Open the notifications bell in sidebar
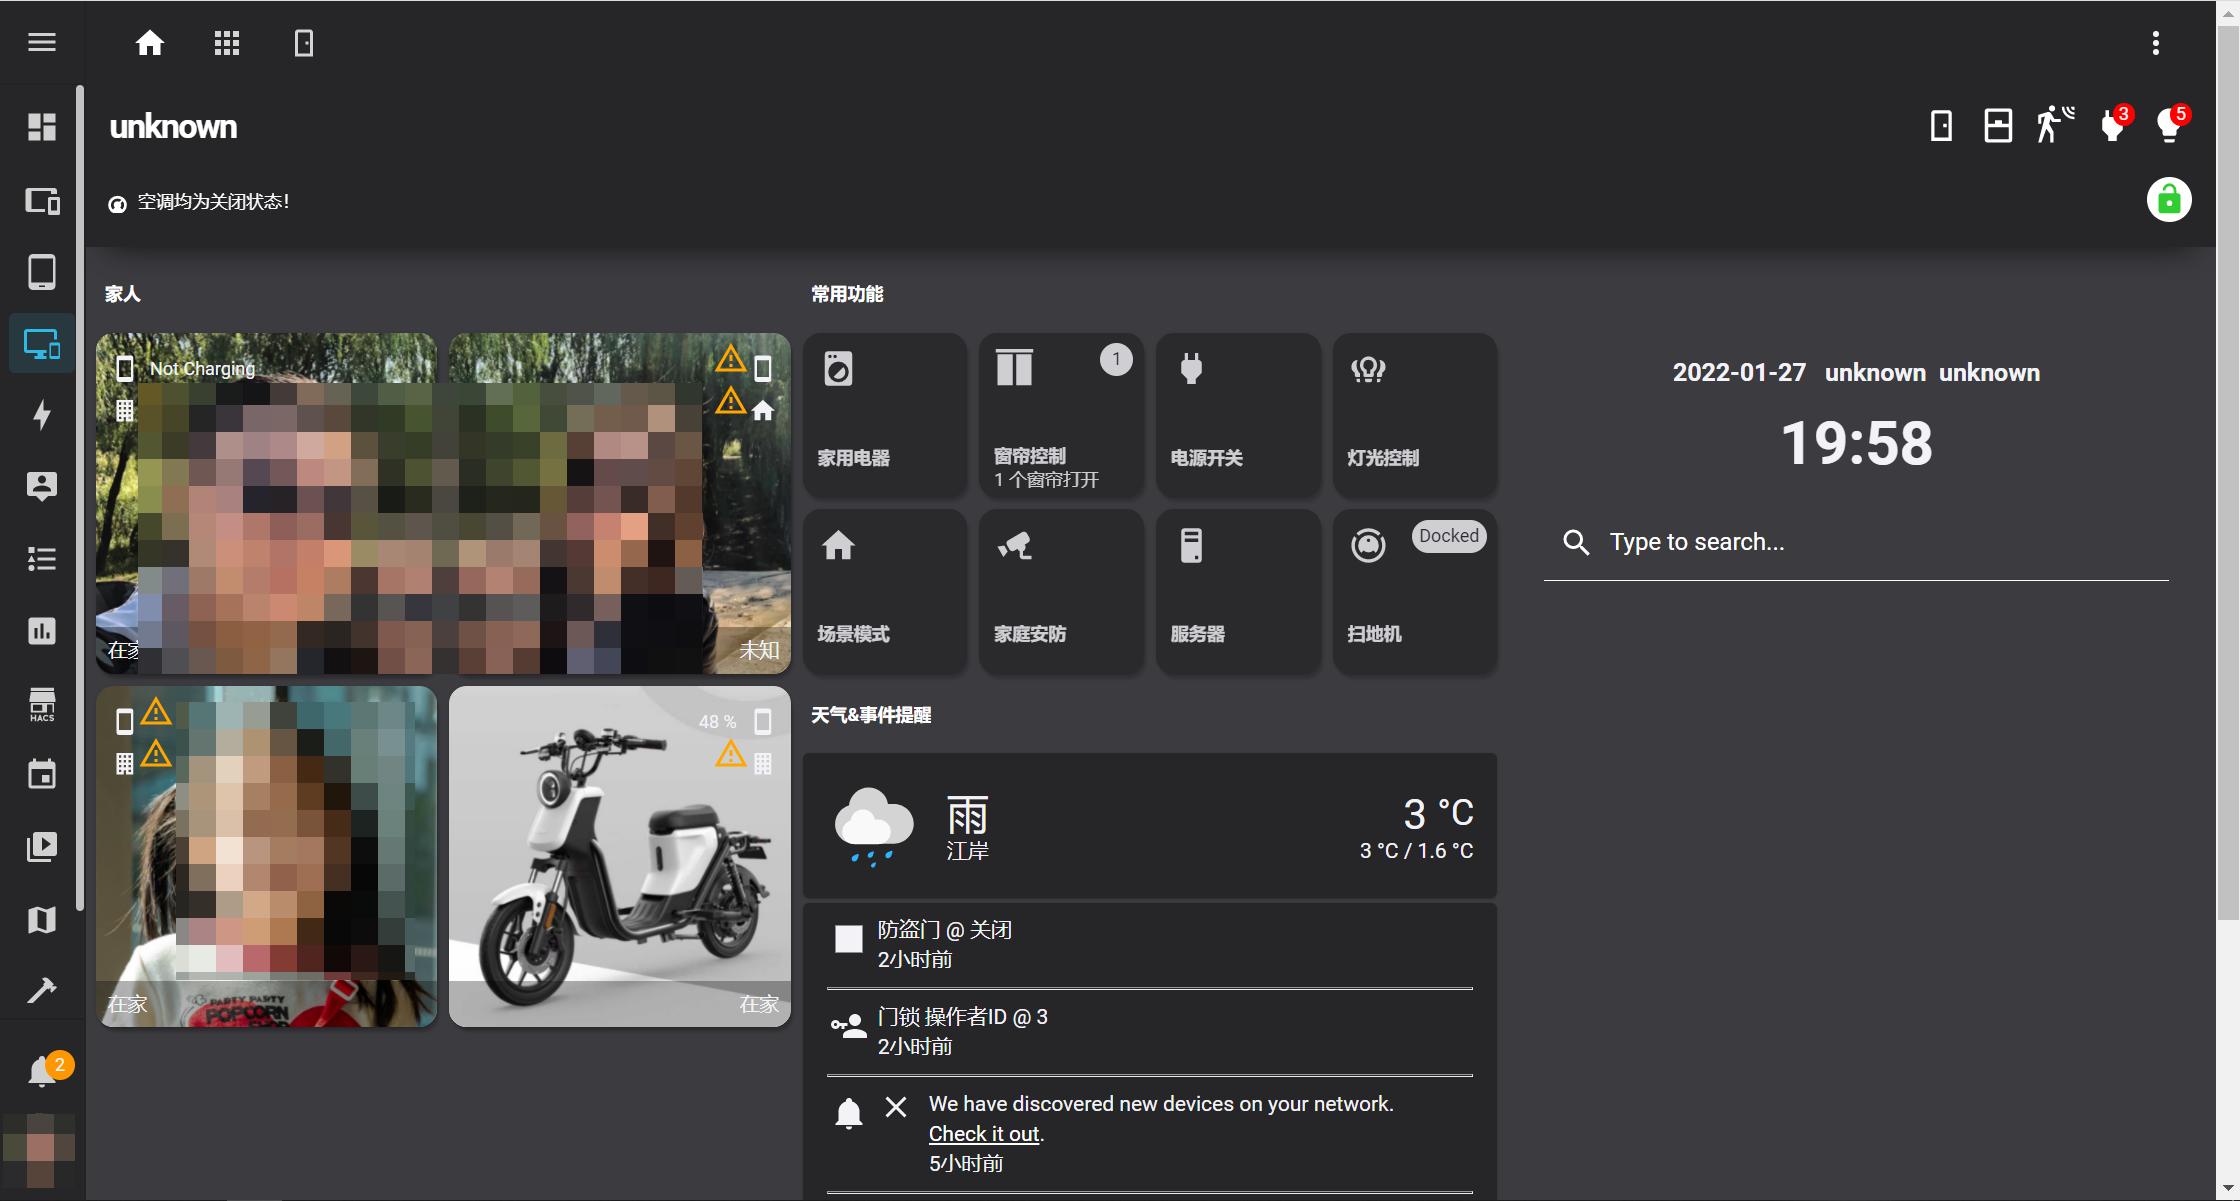This screenshot has width=2240, height=1201. (41, 1072)
